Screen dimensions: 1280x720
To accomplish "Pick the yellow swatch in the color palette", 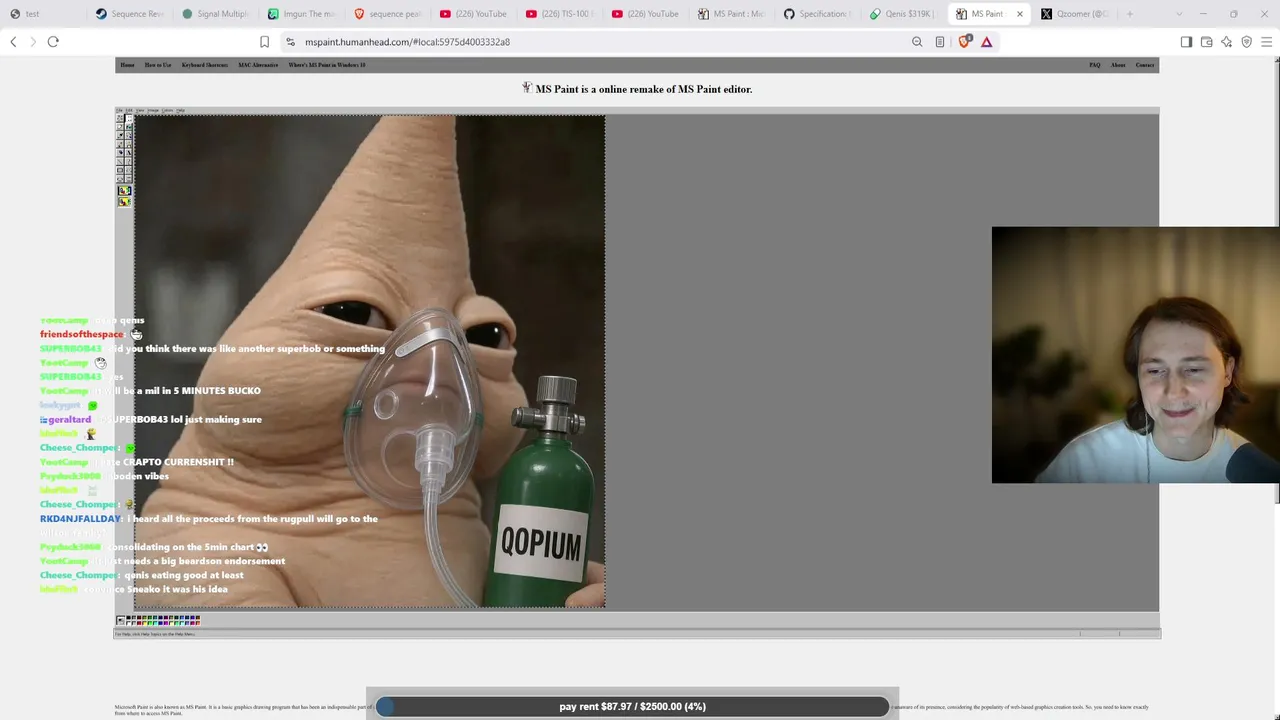I will [x=145, y=623].
